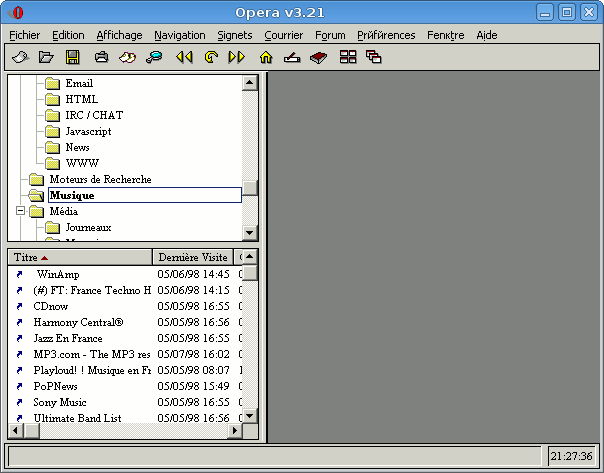Select the IRC / CHAT folder
This screenshot has width=604, height=473.
tap(94, 116)
